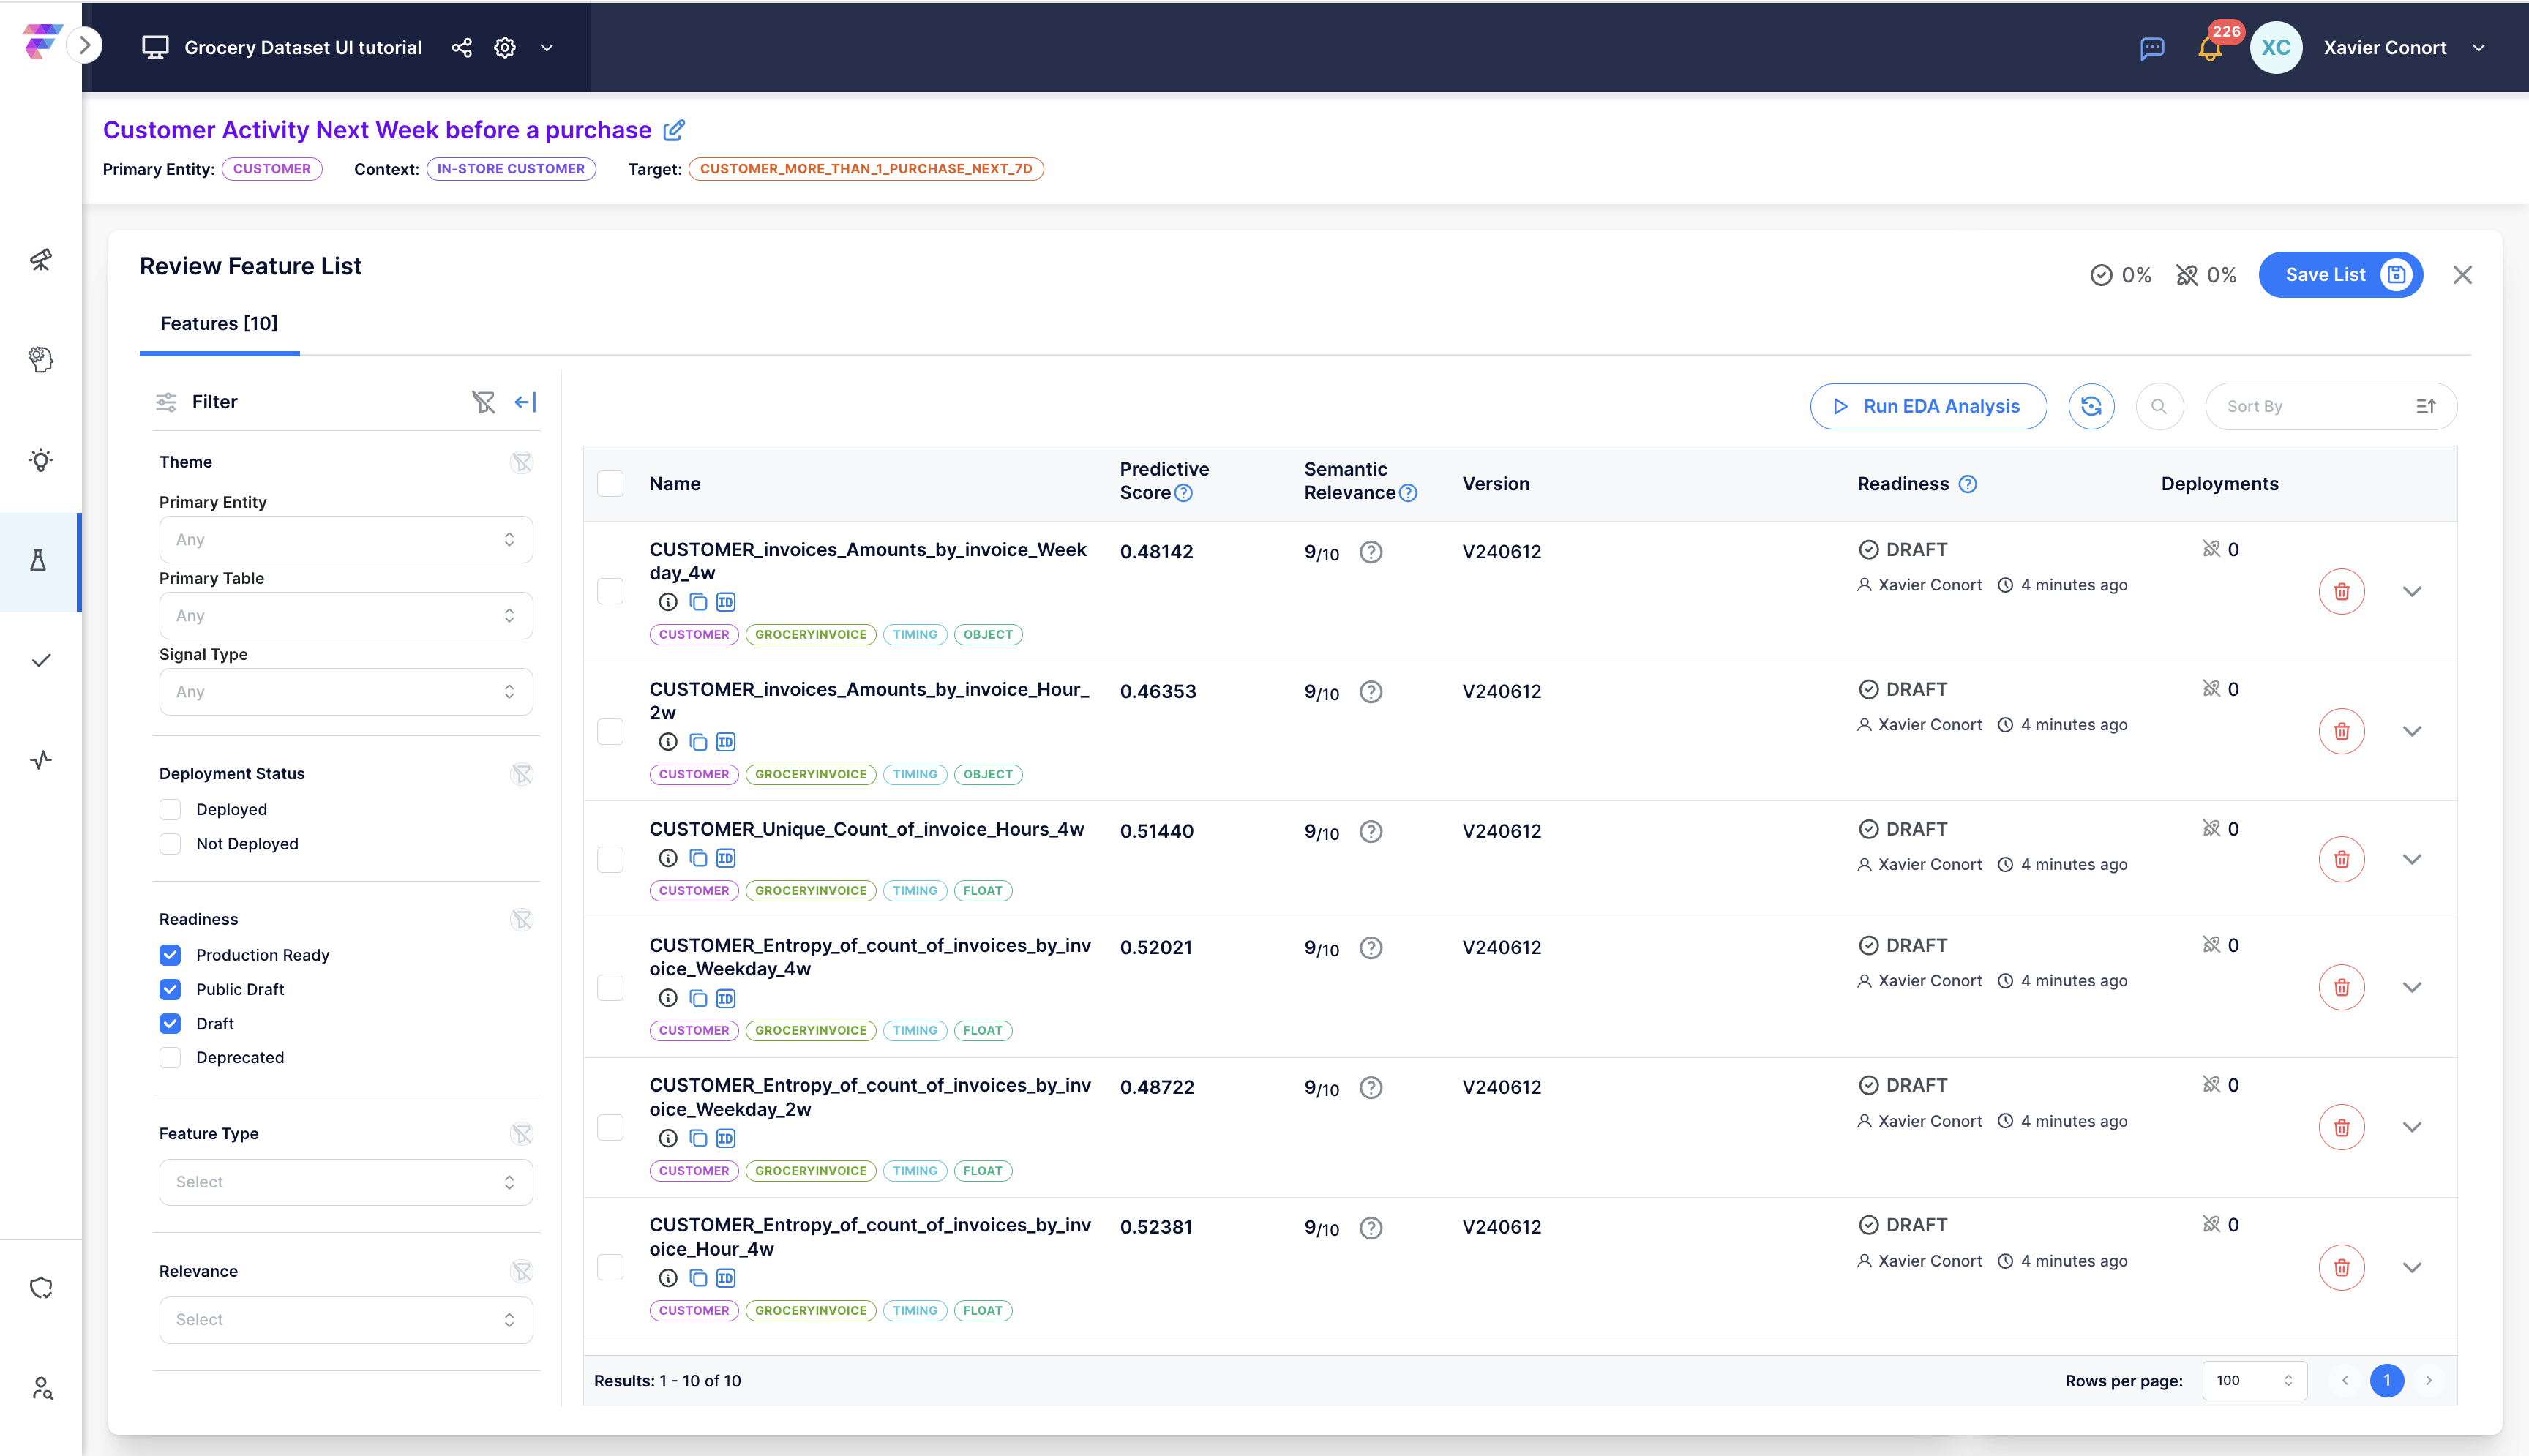Open Signal Type dropdown
The width and height of the screenshot is (2529, 1456).
346,692
